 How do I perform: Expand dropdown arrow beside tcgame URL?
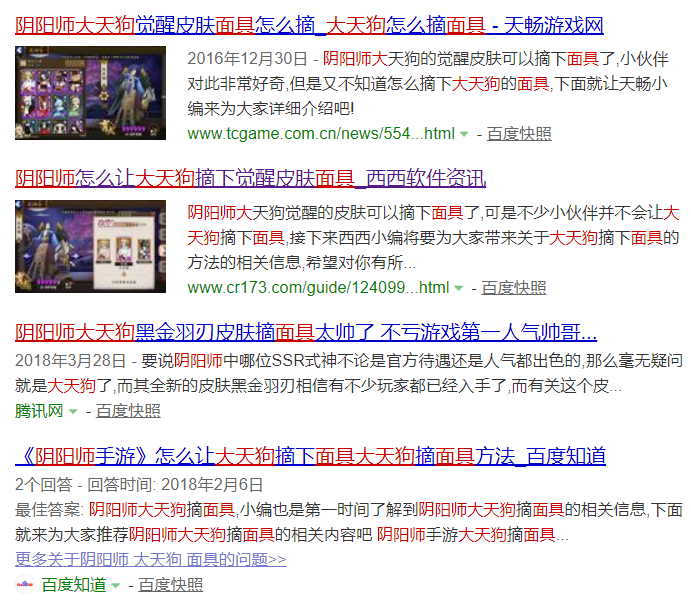pyautogui.click(x=464, y=134)
